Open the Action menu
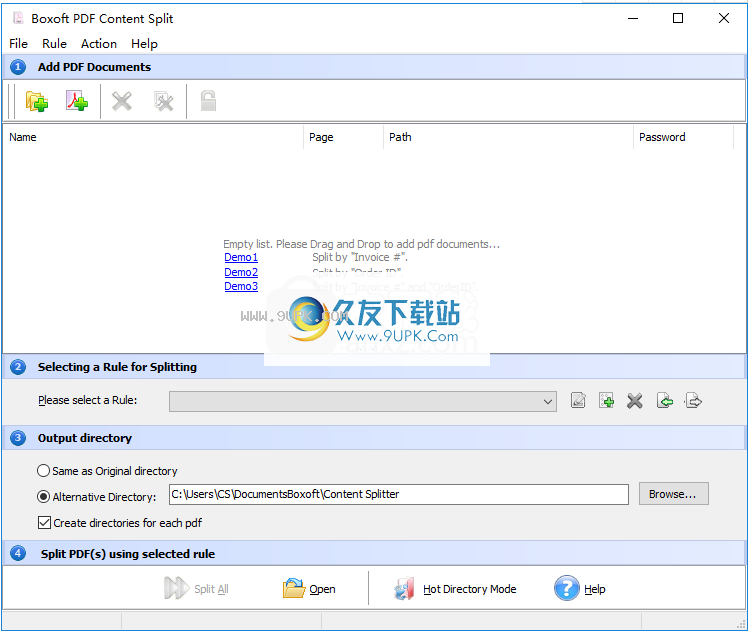754x638 pixels. point(99,44)
